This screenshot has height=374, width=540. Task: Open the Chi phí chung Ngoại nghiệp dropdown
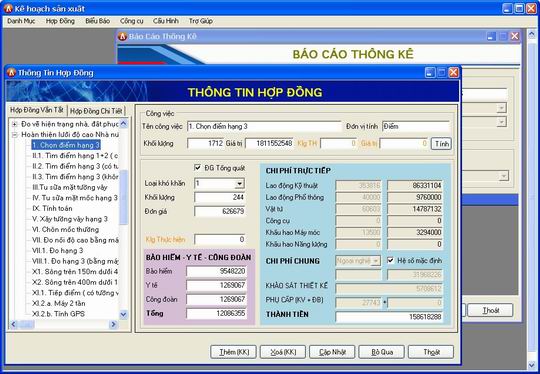376,261
